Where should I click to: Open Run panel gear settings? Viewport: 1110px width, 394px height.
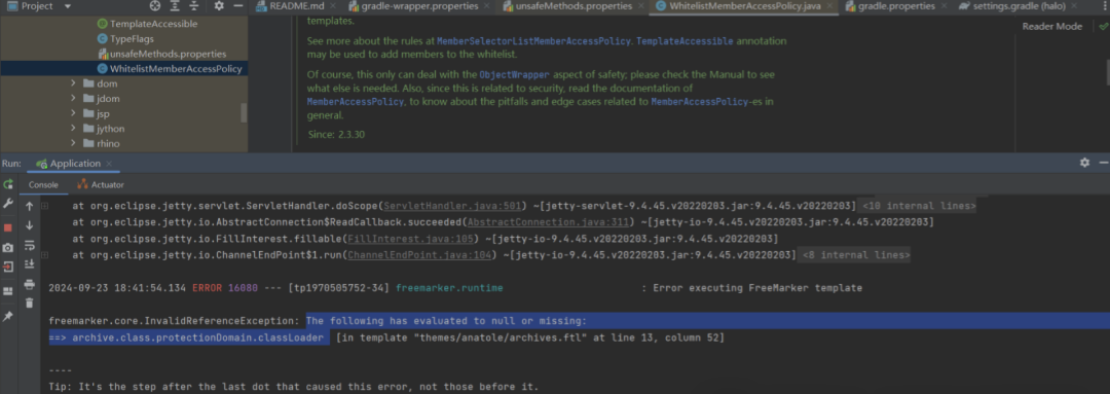tap(1085, 163)
